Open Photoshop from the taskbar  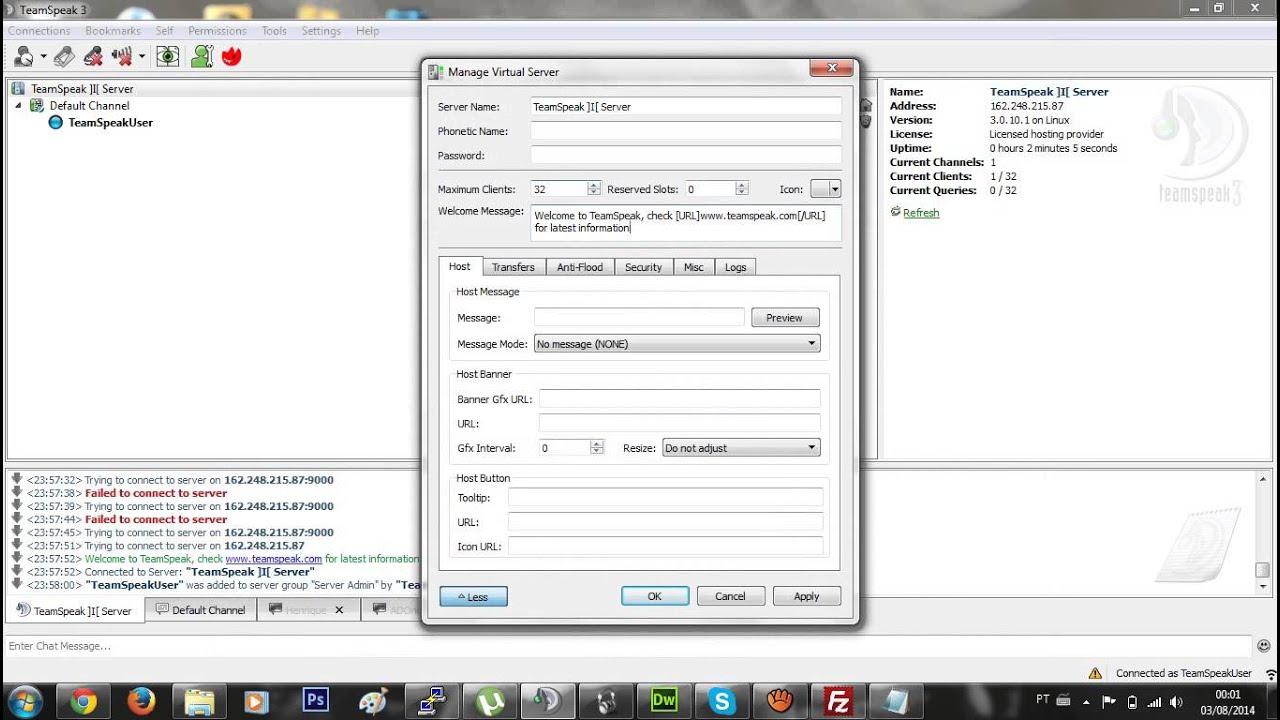coord(315,701)
